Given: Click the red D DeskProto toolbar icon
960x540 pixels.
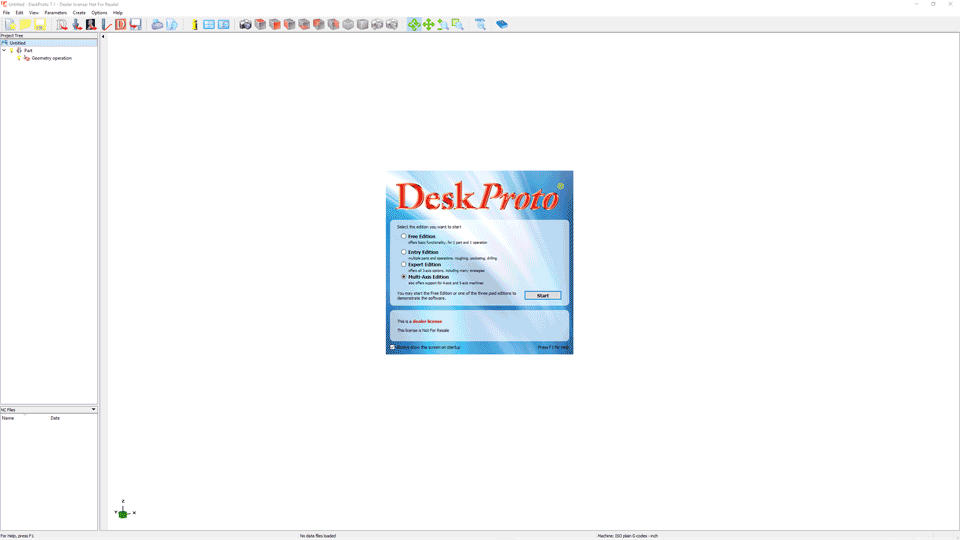Looking at the screenshot, I should (x=121, y=24).
